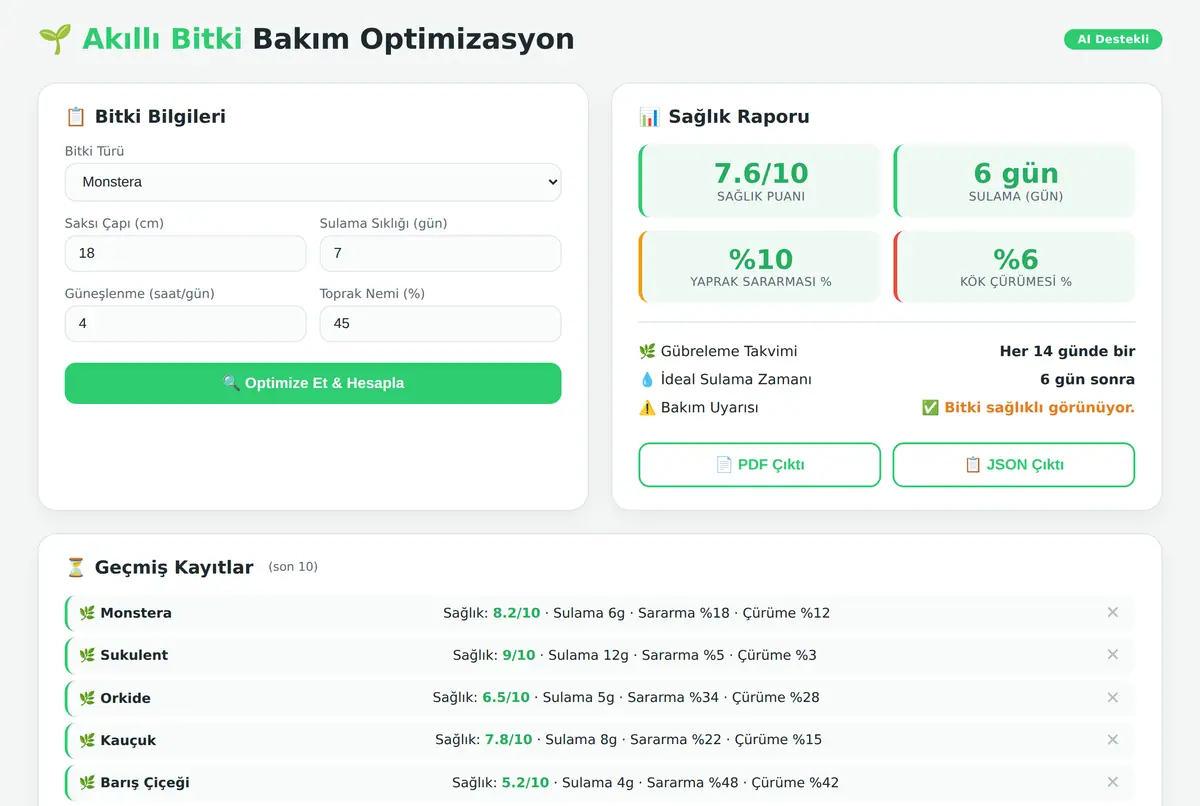
Task: Delete the Kauçuk history record
Action: [x=1112, y=739]
